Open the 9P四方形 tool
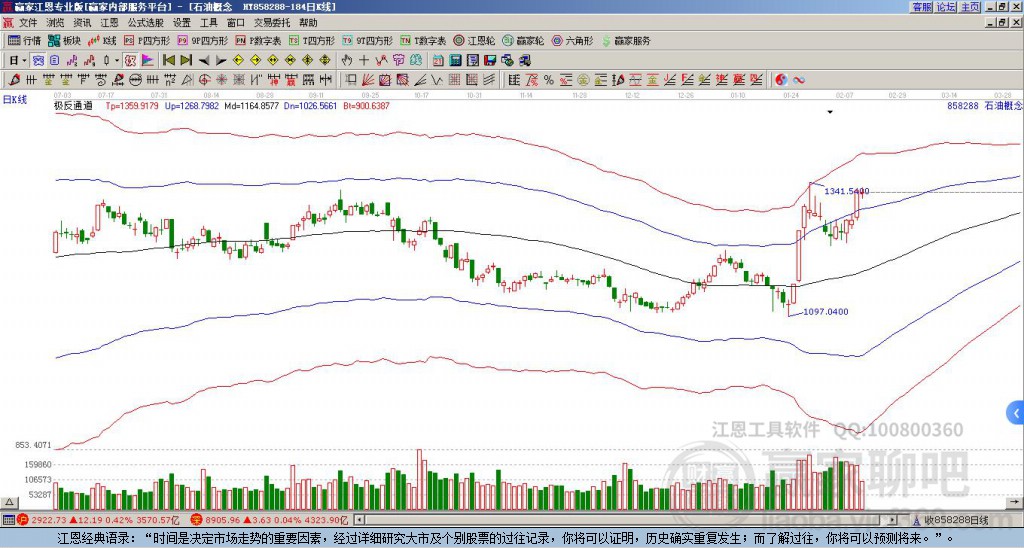Image resolution: width=1024 pixels, height=548 pixels. point(202,40)
